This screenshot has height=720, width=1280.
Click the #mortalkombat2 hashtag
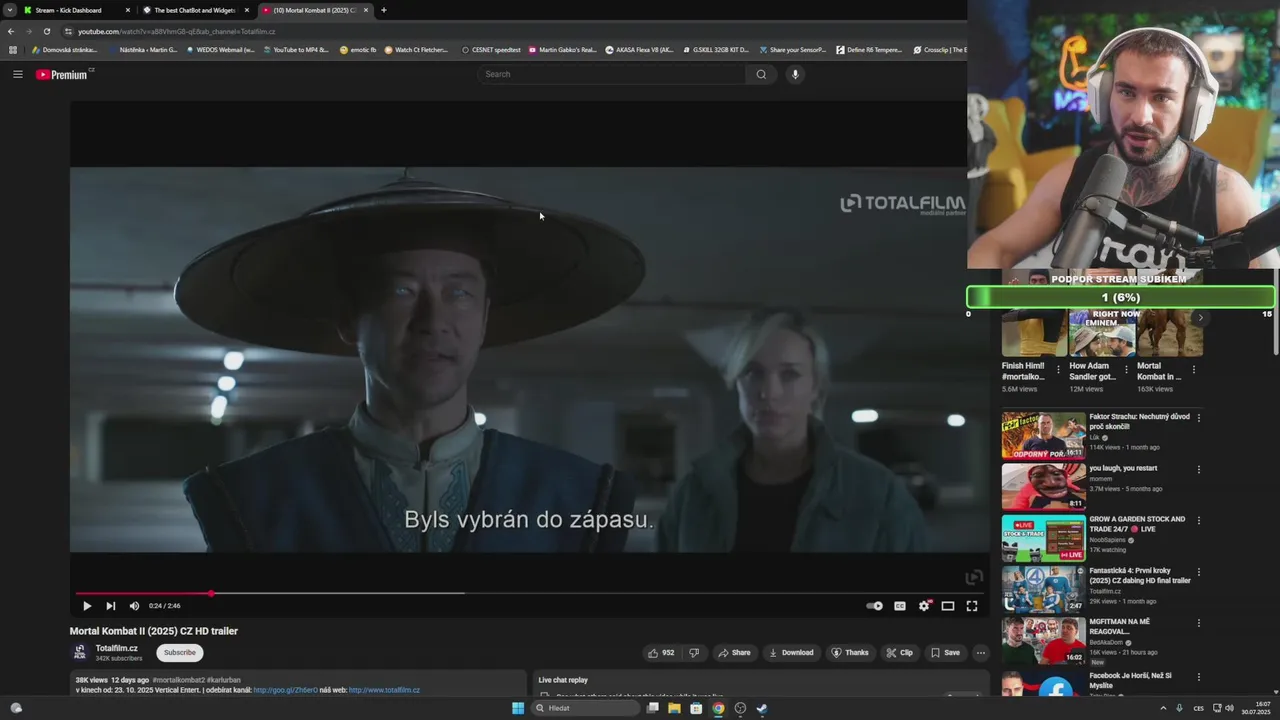[x=178, y=680]
